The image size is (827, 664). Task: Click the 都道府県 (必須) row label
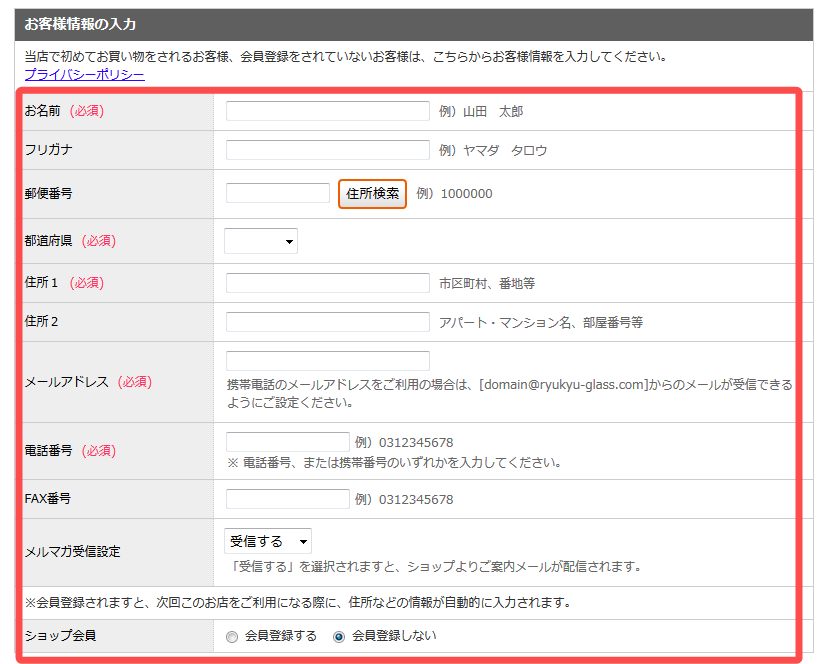point(70,241)
